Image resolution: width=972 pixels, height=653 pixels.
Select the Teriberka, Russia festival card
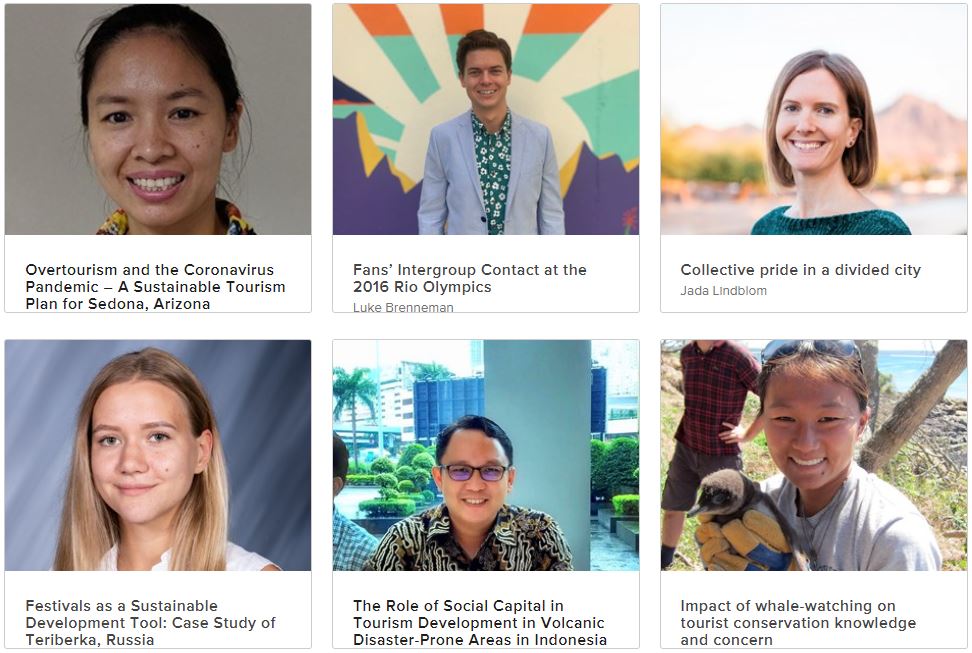tap(158, 494)
